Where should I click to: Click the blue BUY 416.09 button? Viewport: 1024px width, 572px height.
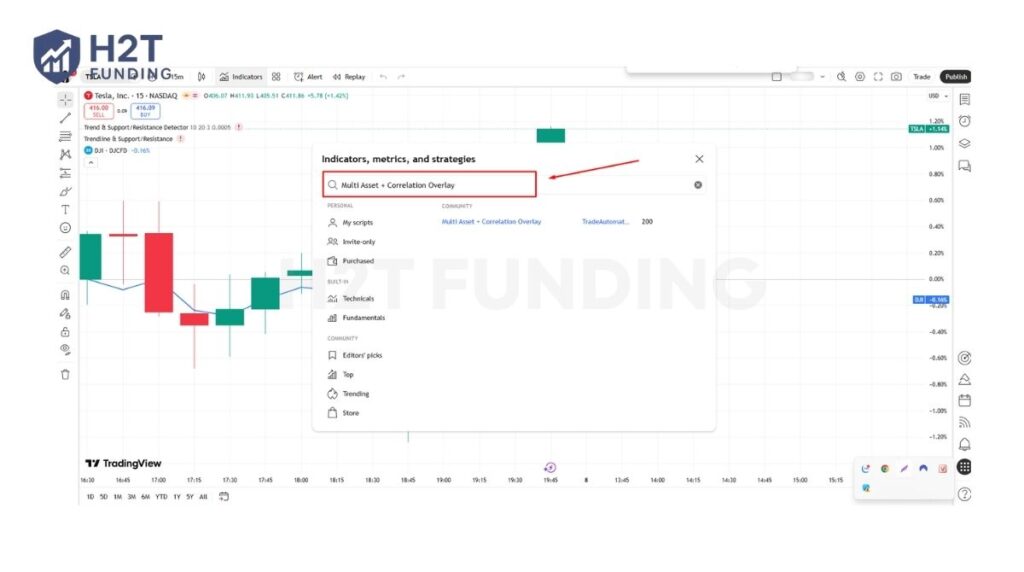(x=145, y=111)
